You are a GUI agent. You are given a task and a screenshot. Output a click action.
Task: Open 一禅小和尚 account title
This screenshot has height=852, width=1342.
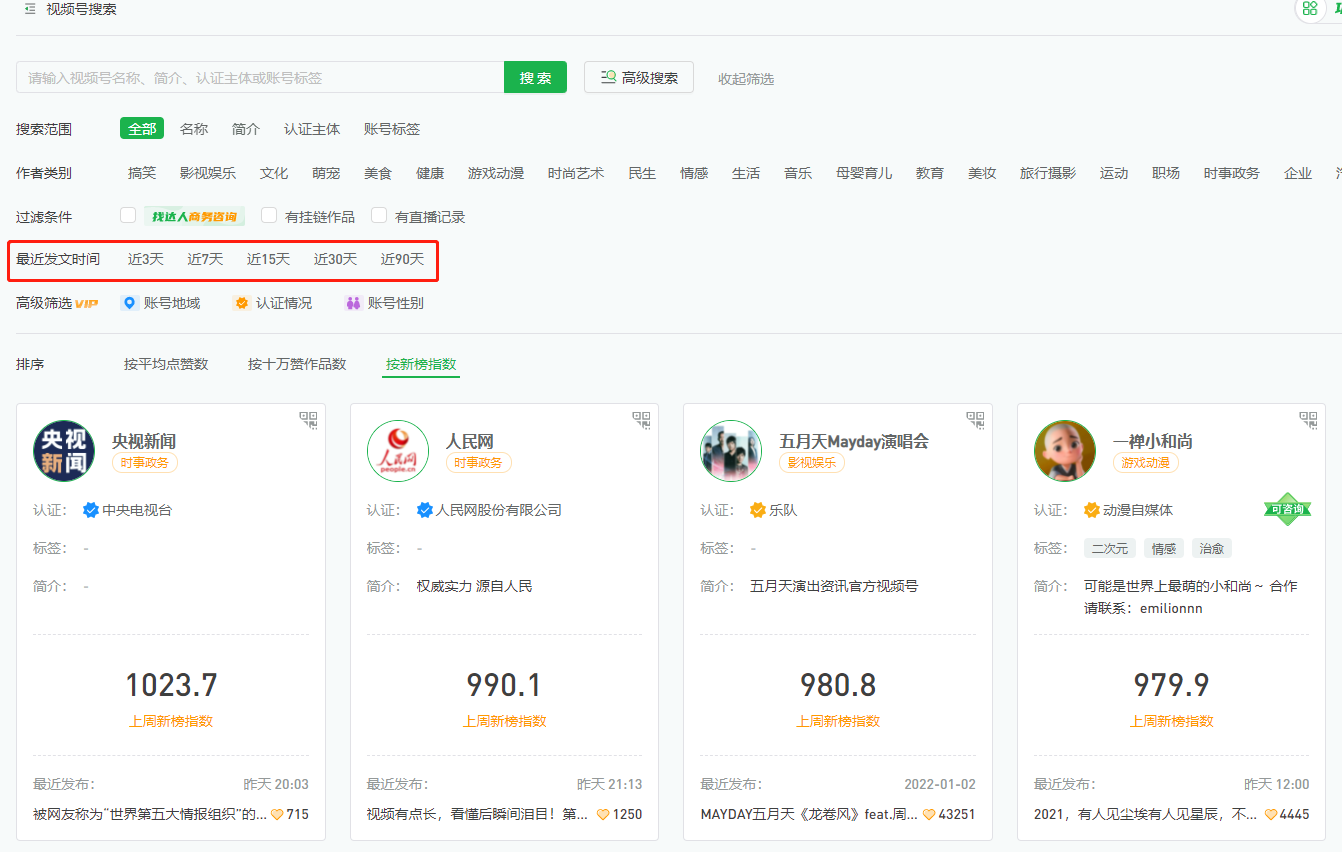tap(1153, 441)
